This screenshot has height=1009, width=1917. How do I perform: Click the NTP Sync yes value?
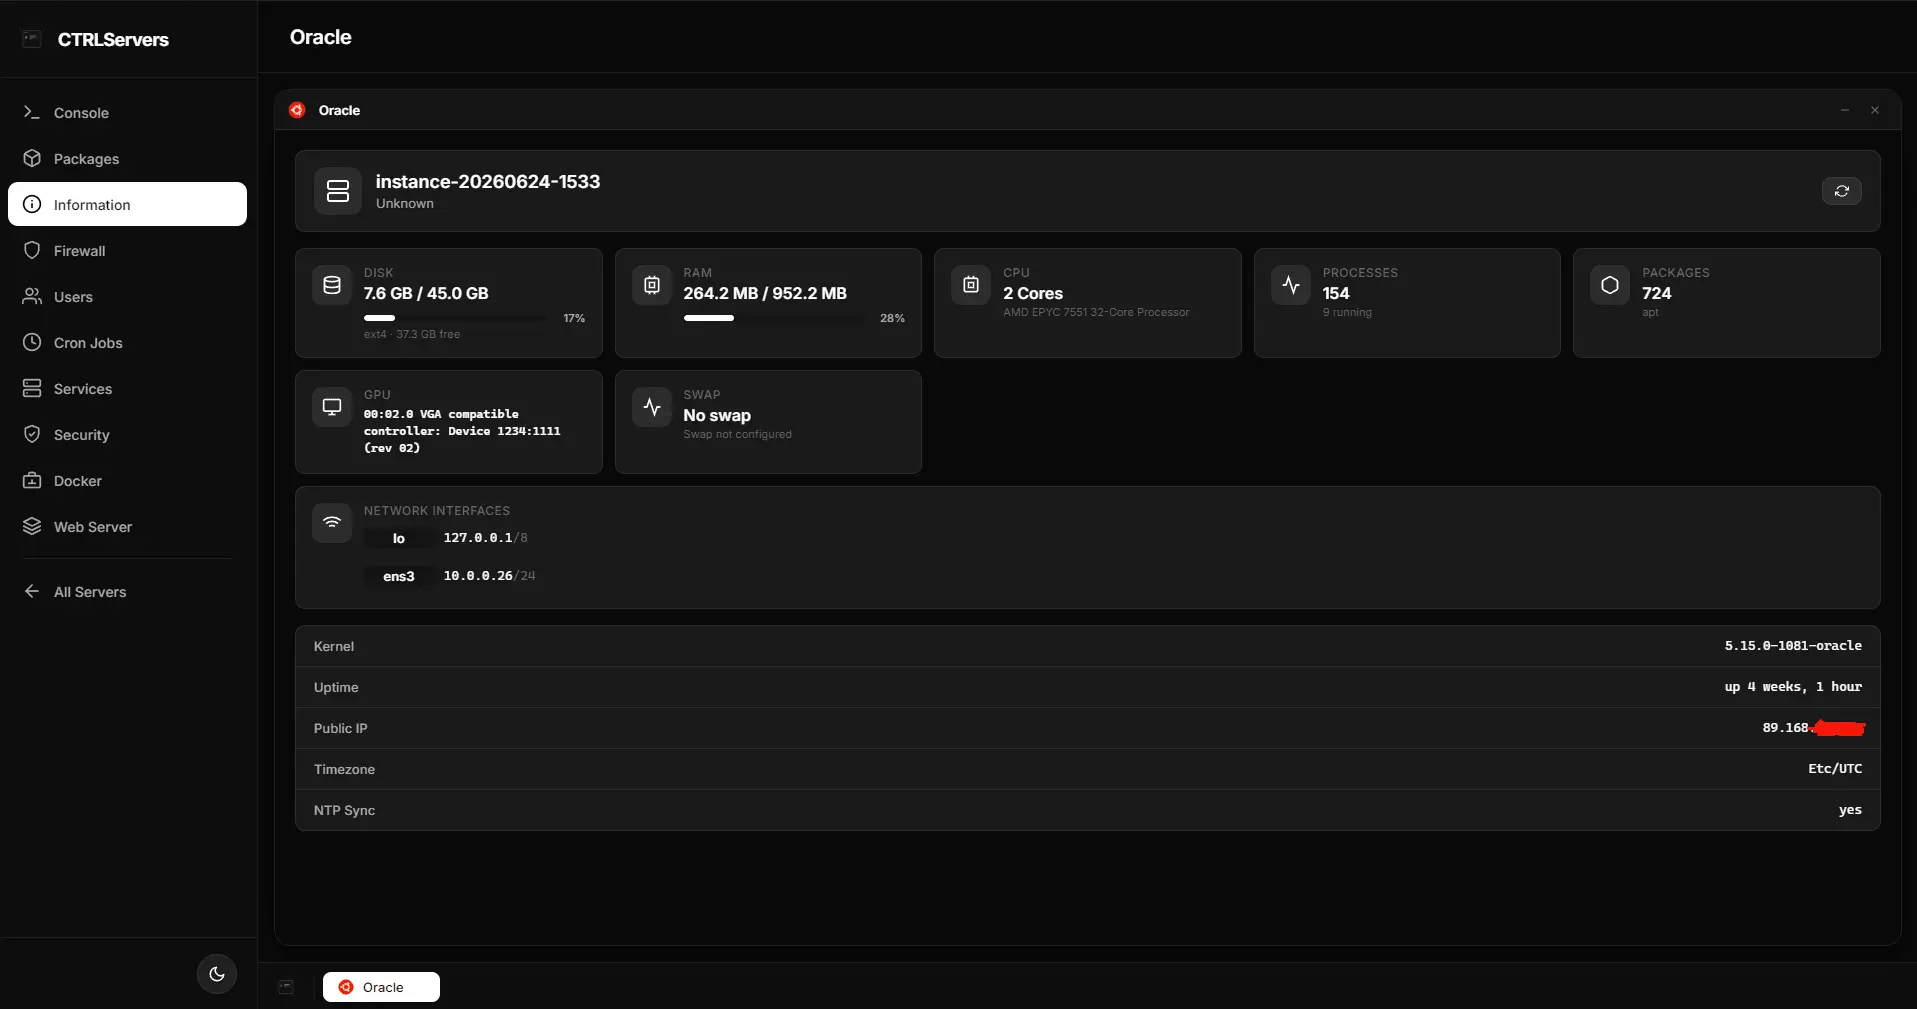pyautogui.click(x=1850, y=810)
